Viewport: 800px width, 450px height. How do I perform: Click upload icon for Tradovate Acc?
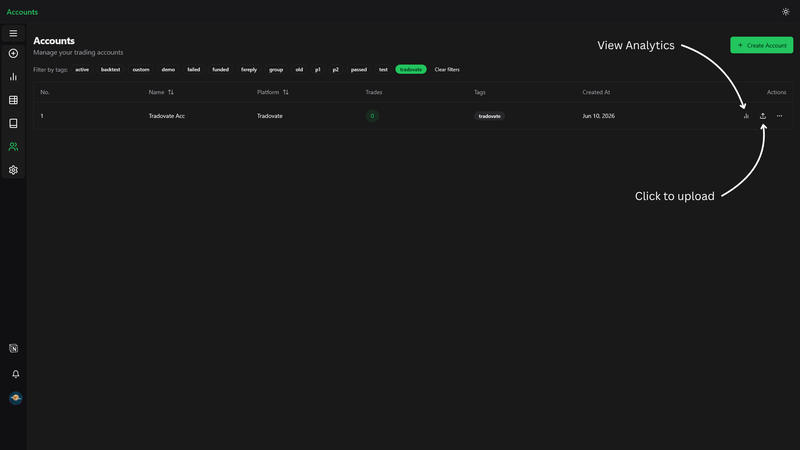(763, 116)
